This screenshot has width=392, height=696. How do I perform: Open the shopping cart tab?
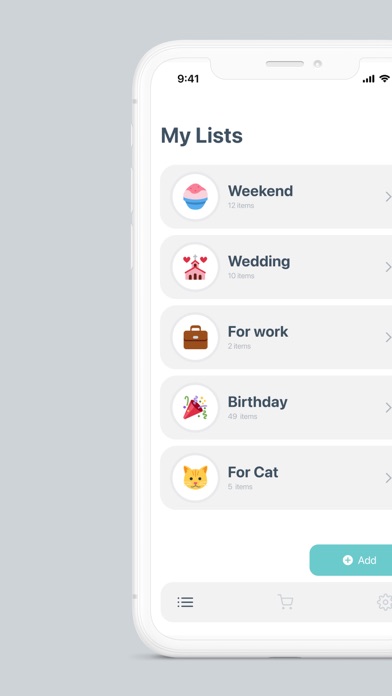pos(285,602)
